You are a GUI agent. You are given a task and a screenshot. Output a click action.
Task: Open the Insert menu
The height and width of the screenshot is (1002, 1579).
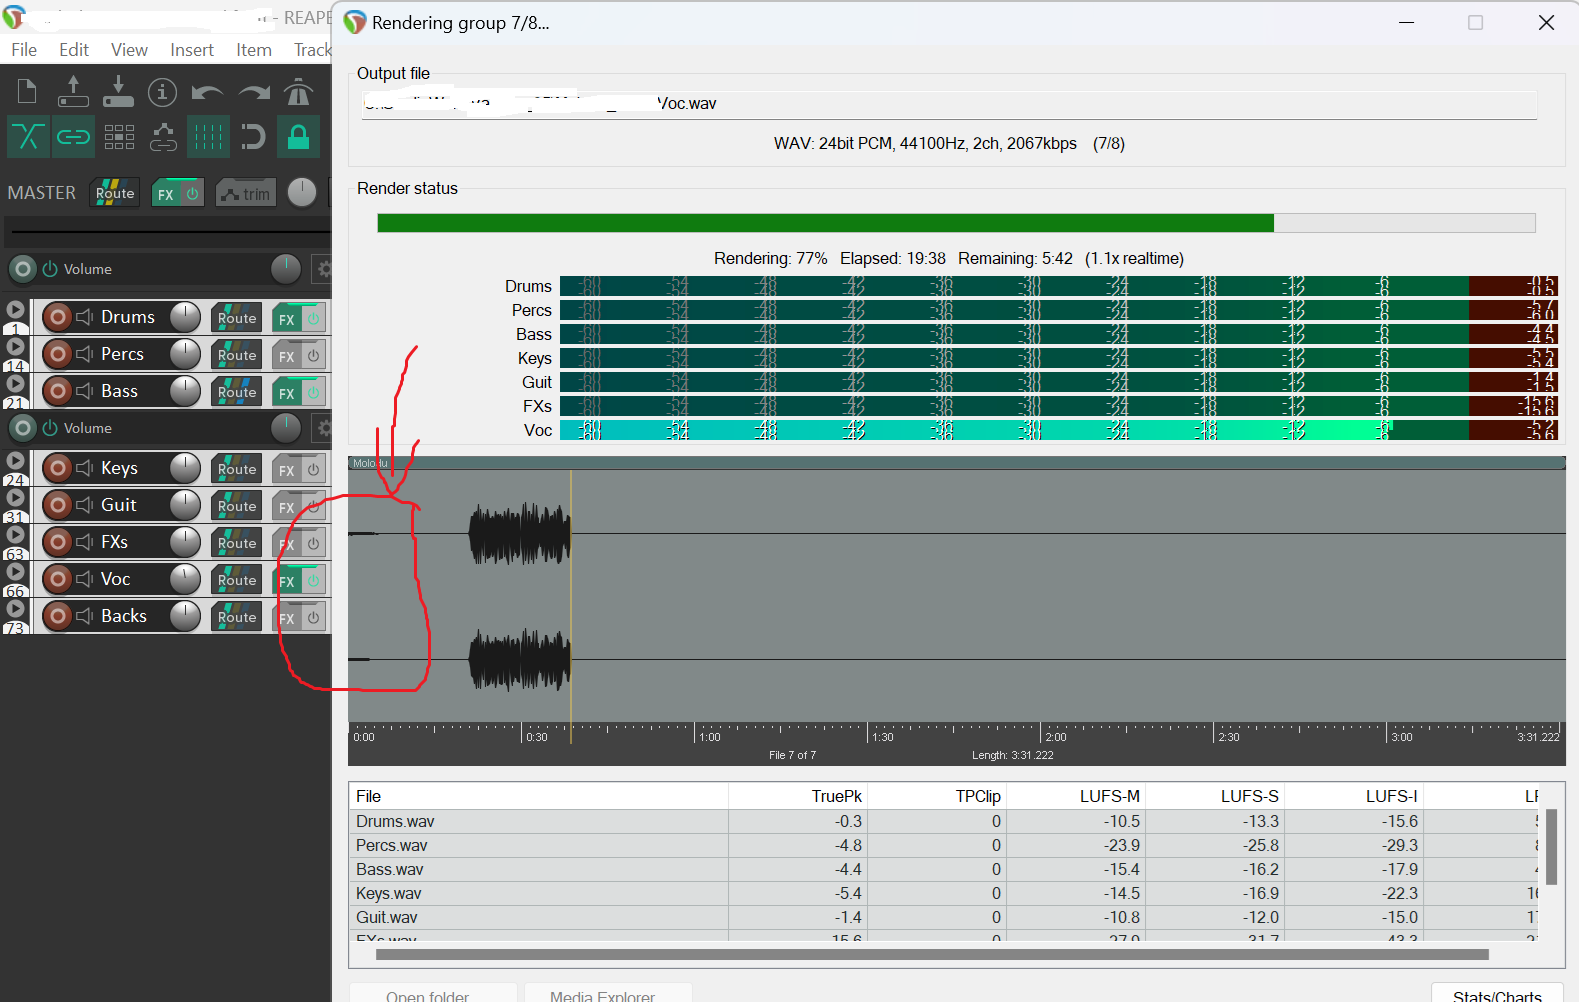[191, 50]
